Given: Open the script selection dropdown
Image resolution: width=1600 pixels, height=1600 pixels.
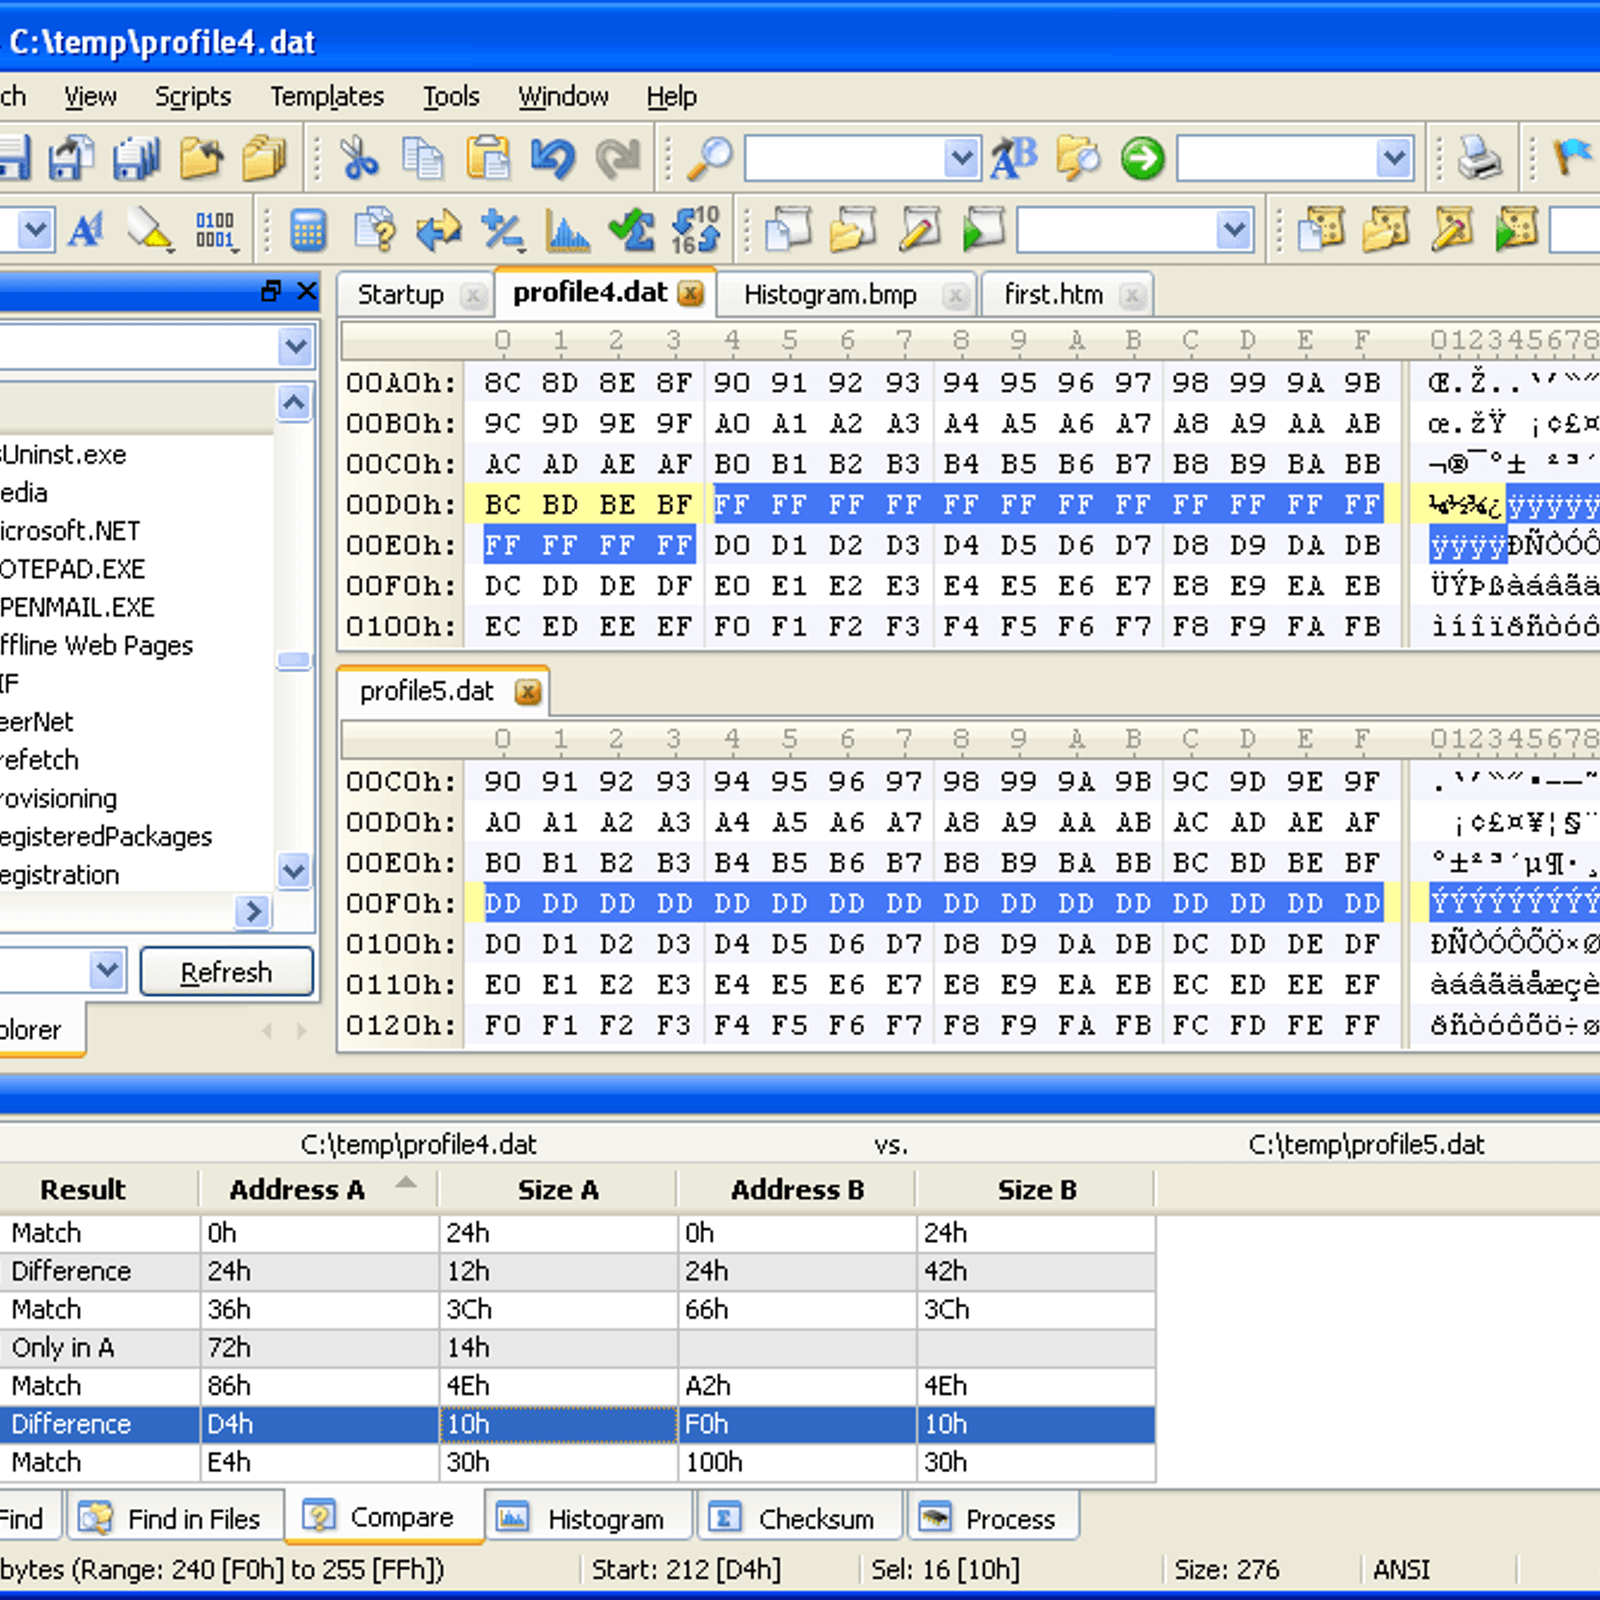Looking at the screenshot, I should [x=1235, y=231].
